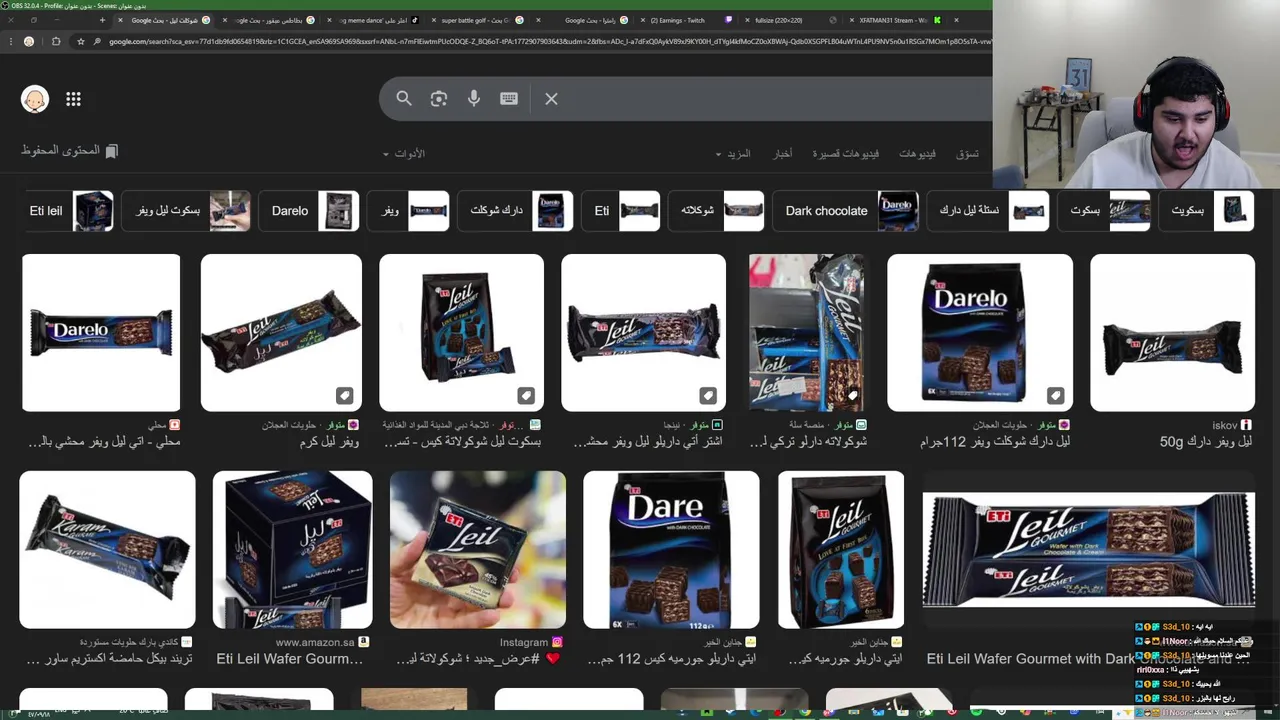The image size is (1280, 720).
Task: Switch to فيديوهات قصيرة short videos tab
Action: click(846, 154)
